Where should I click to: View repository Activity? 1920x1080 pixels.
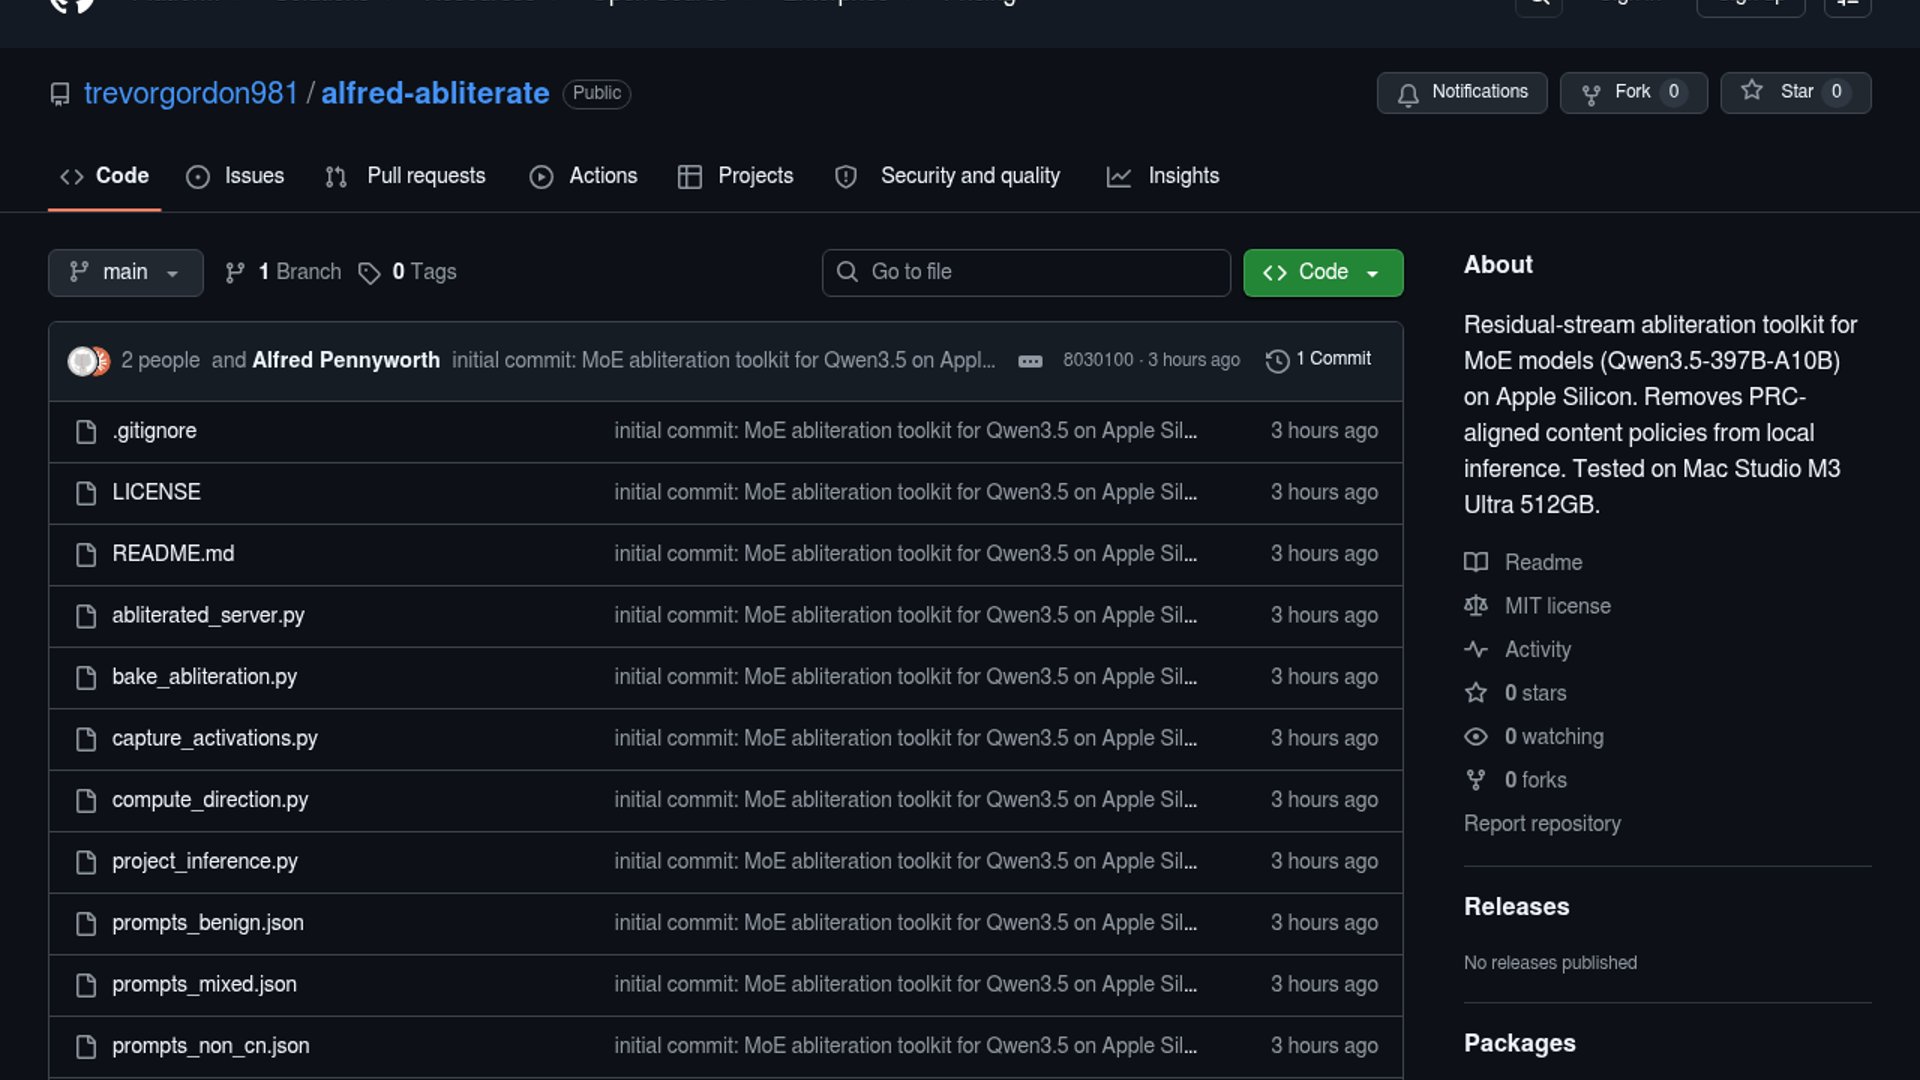coord(1537,650)
